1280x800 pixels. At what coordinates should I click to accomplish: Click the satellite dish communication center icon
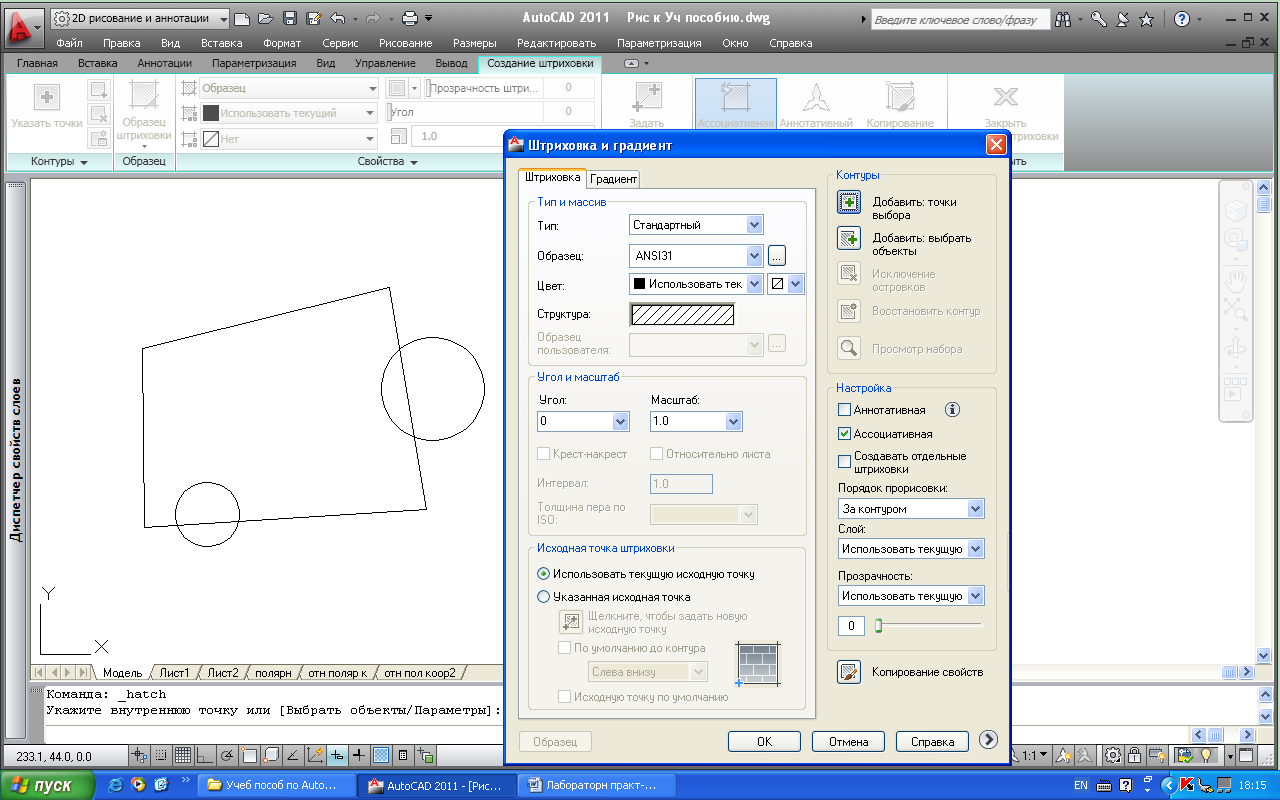1122,19
